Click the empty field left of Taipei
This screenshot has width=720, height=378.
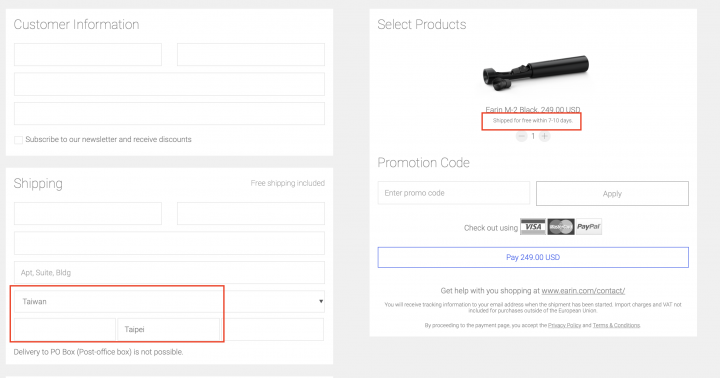(x=65, y=329)
